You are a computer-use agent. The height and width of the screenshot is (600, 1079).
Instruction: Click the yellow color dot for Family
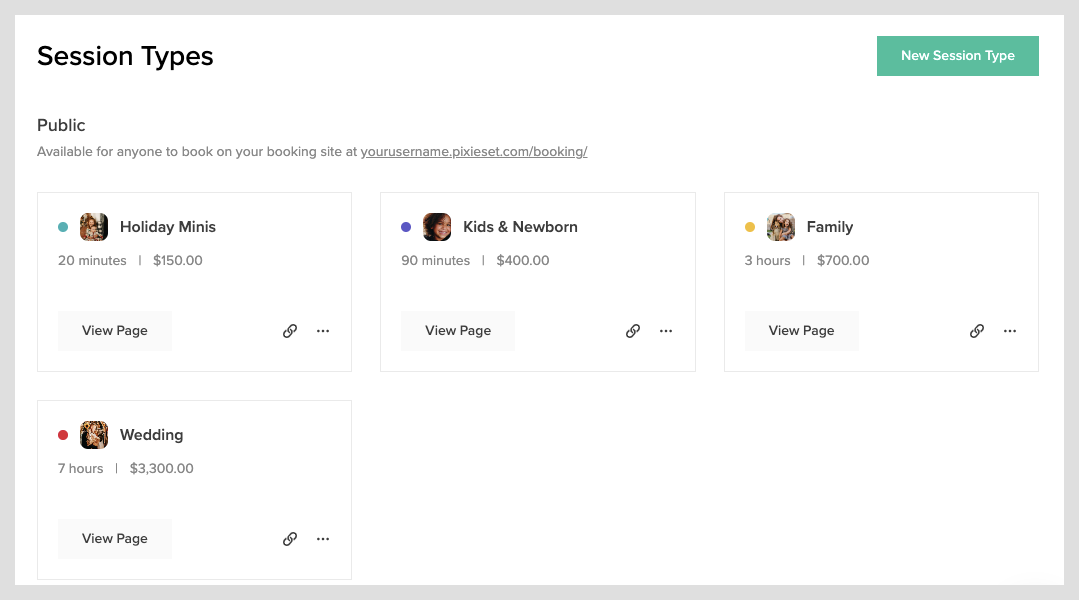[750, 227]
